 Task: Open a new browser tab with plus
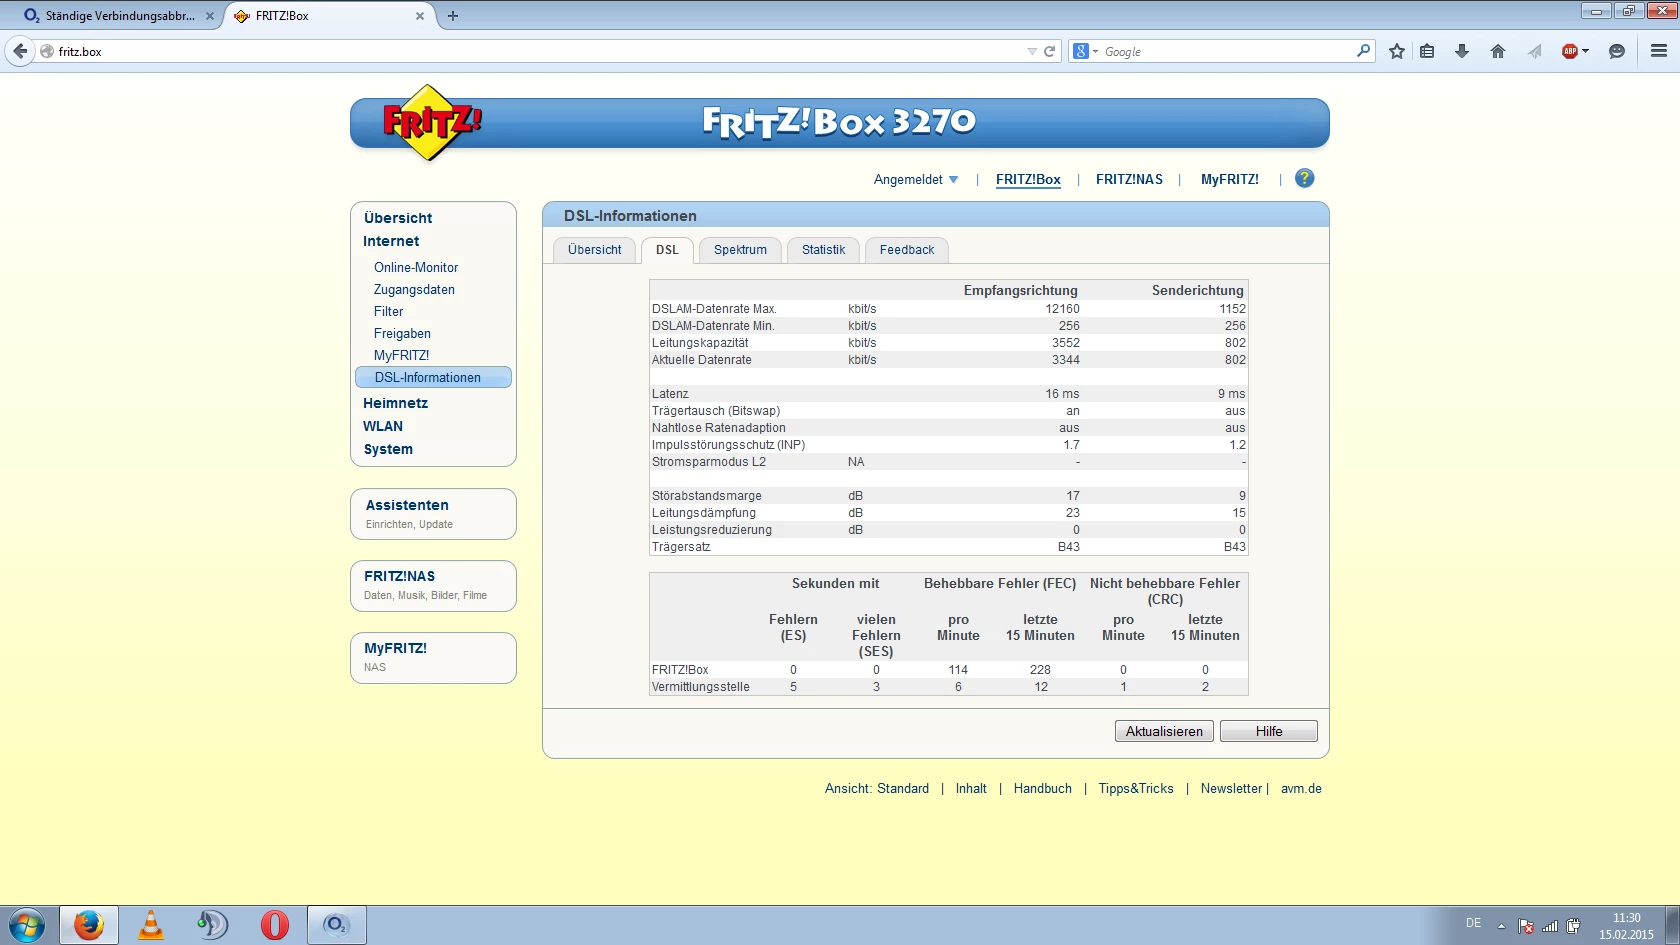(x=453, y=16)
